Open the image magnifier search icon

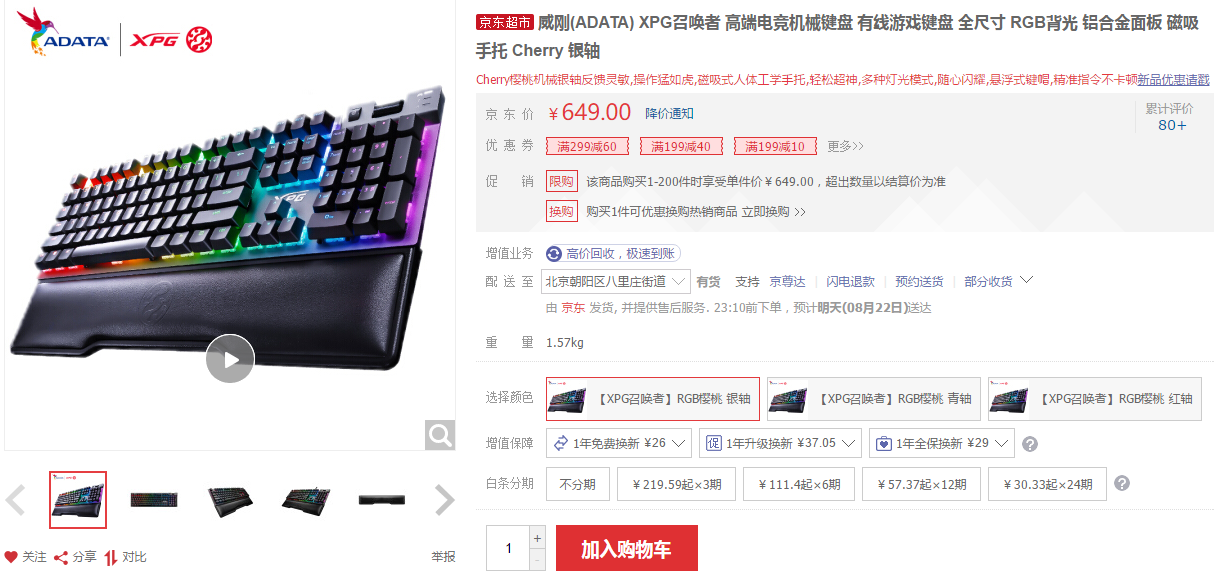[440, 435]
